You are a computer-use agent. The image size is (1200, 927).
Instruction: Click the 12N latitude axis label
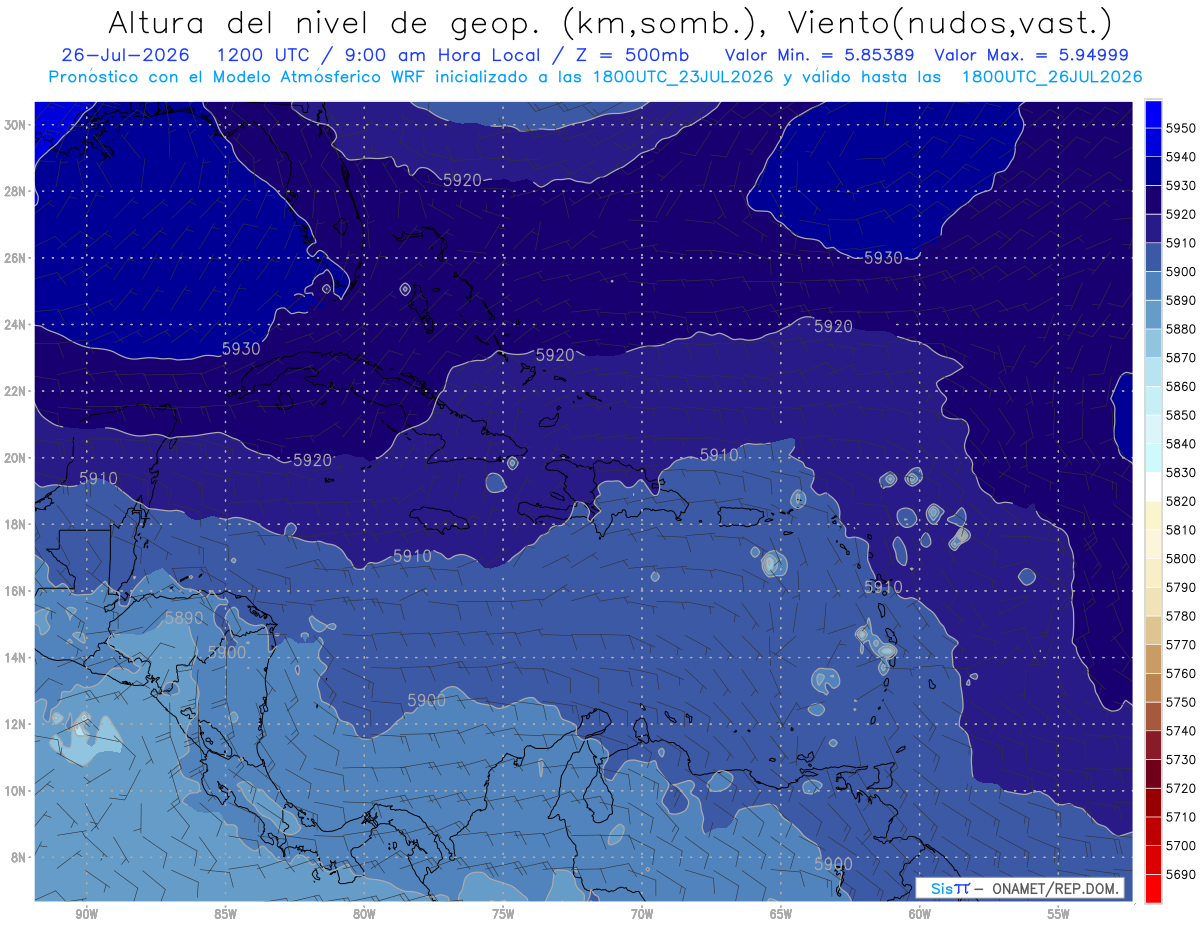coord(15,724)
